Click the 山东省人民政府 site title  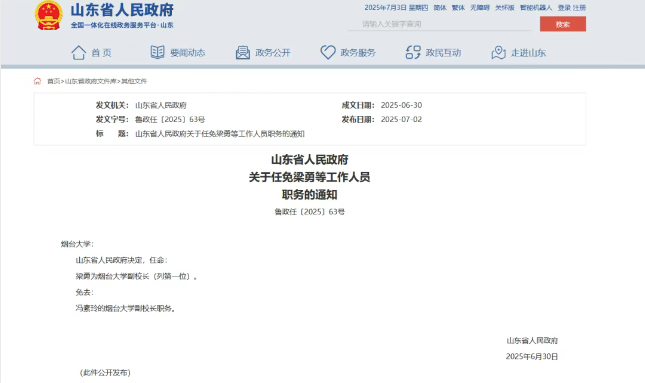[122, 10]
